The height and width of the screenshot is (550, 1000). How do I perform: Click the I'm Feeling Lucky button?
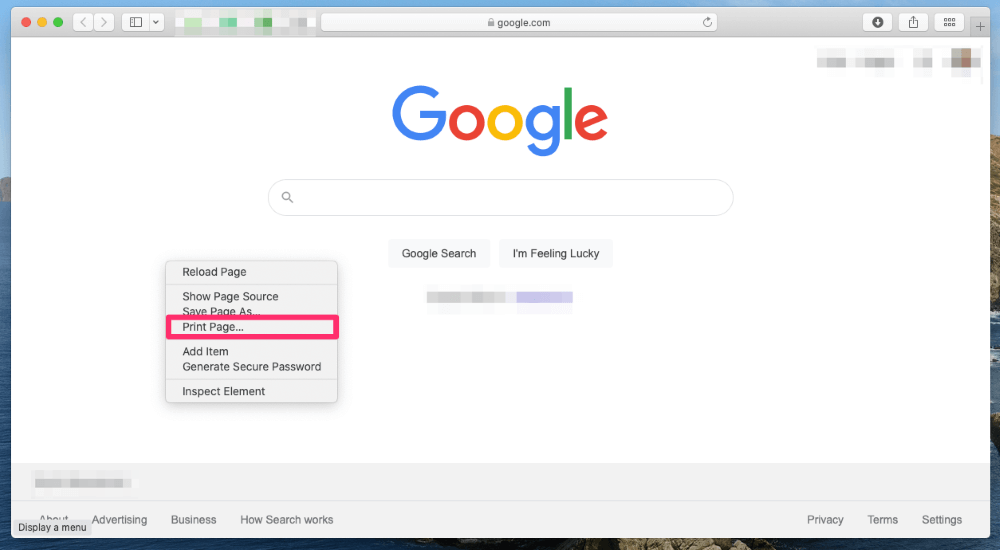click(x=555, y=253)
